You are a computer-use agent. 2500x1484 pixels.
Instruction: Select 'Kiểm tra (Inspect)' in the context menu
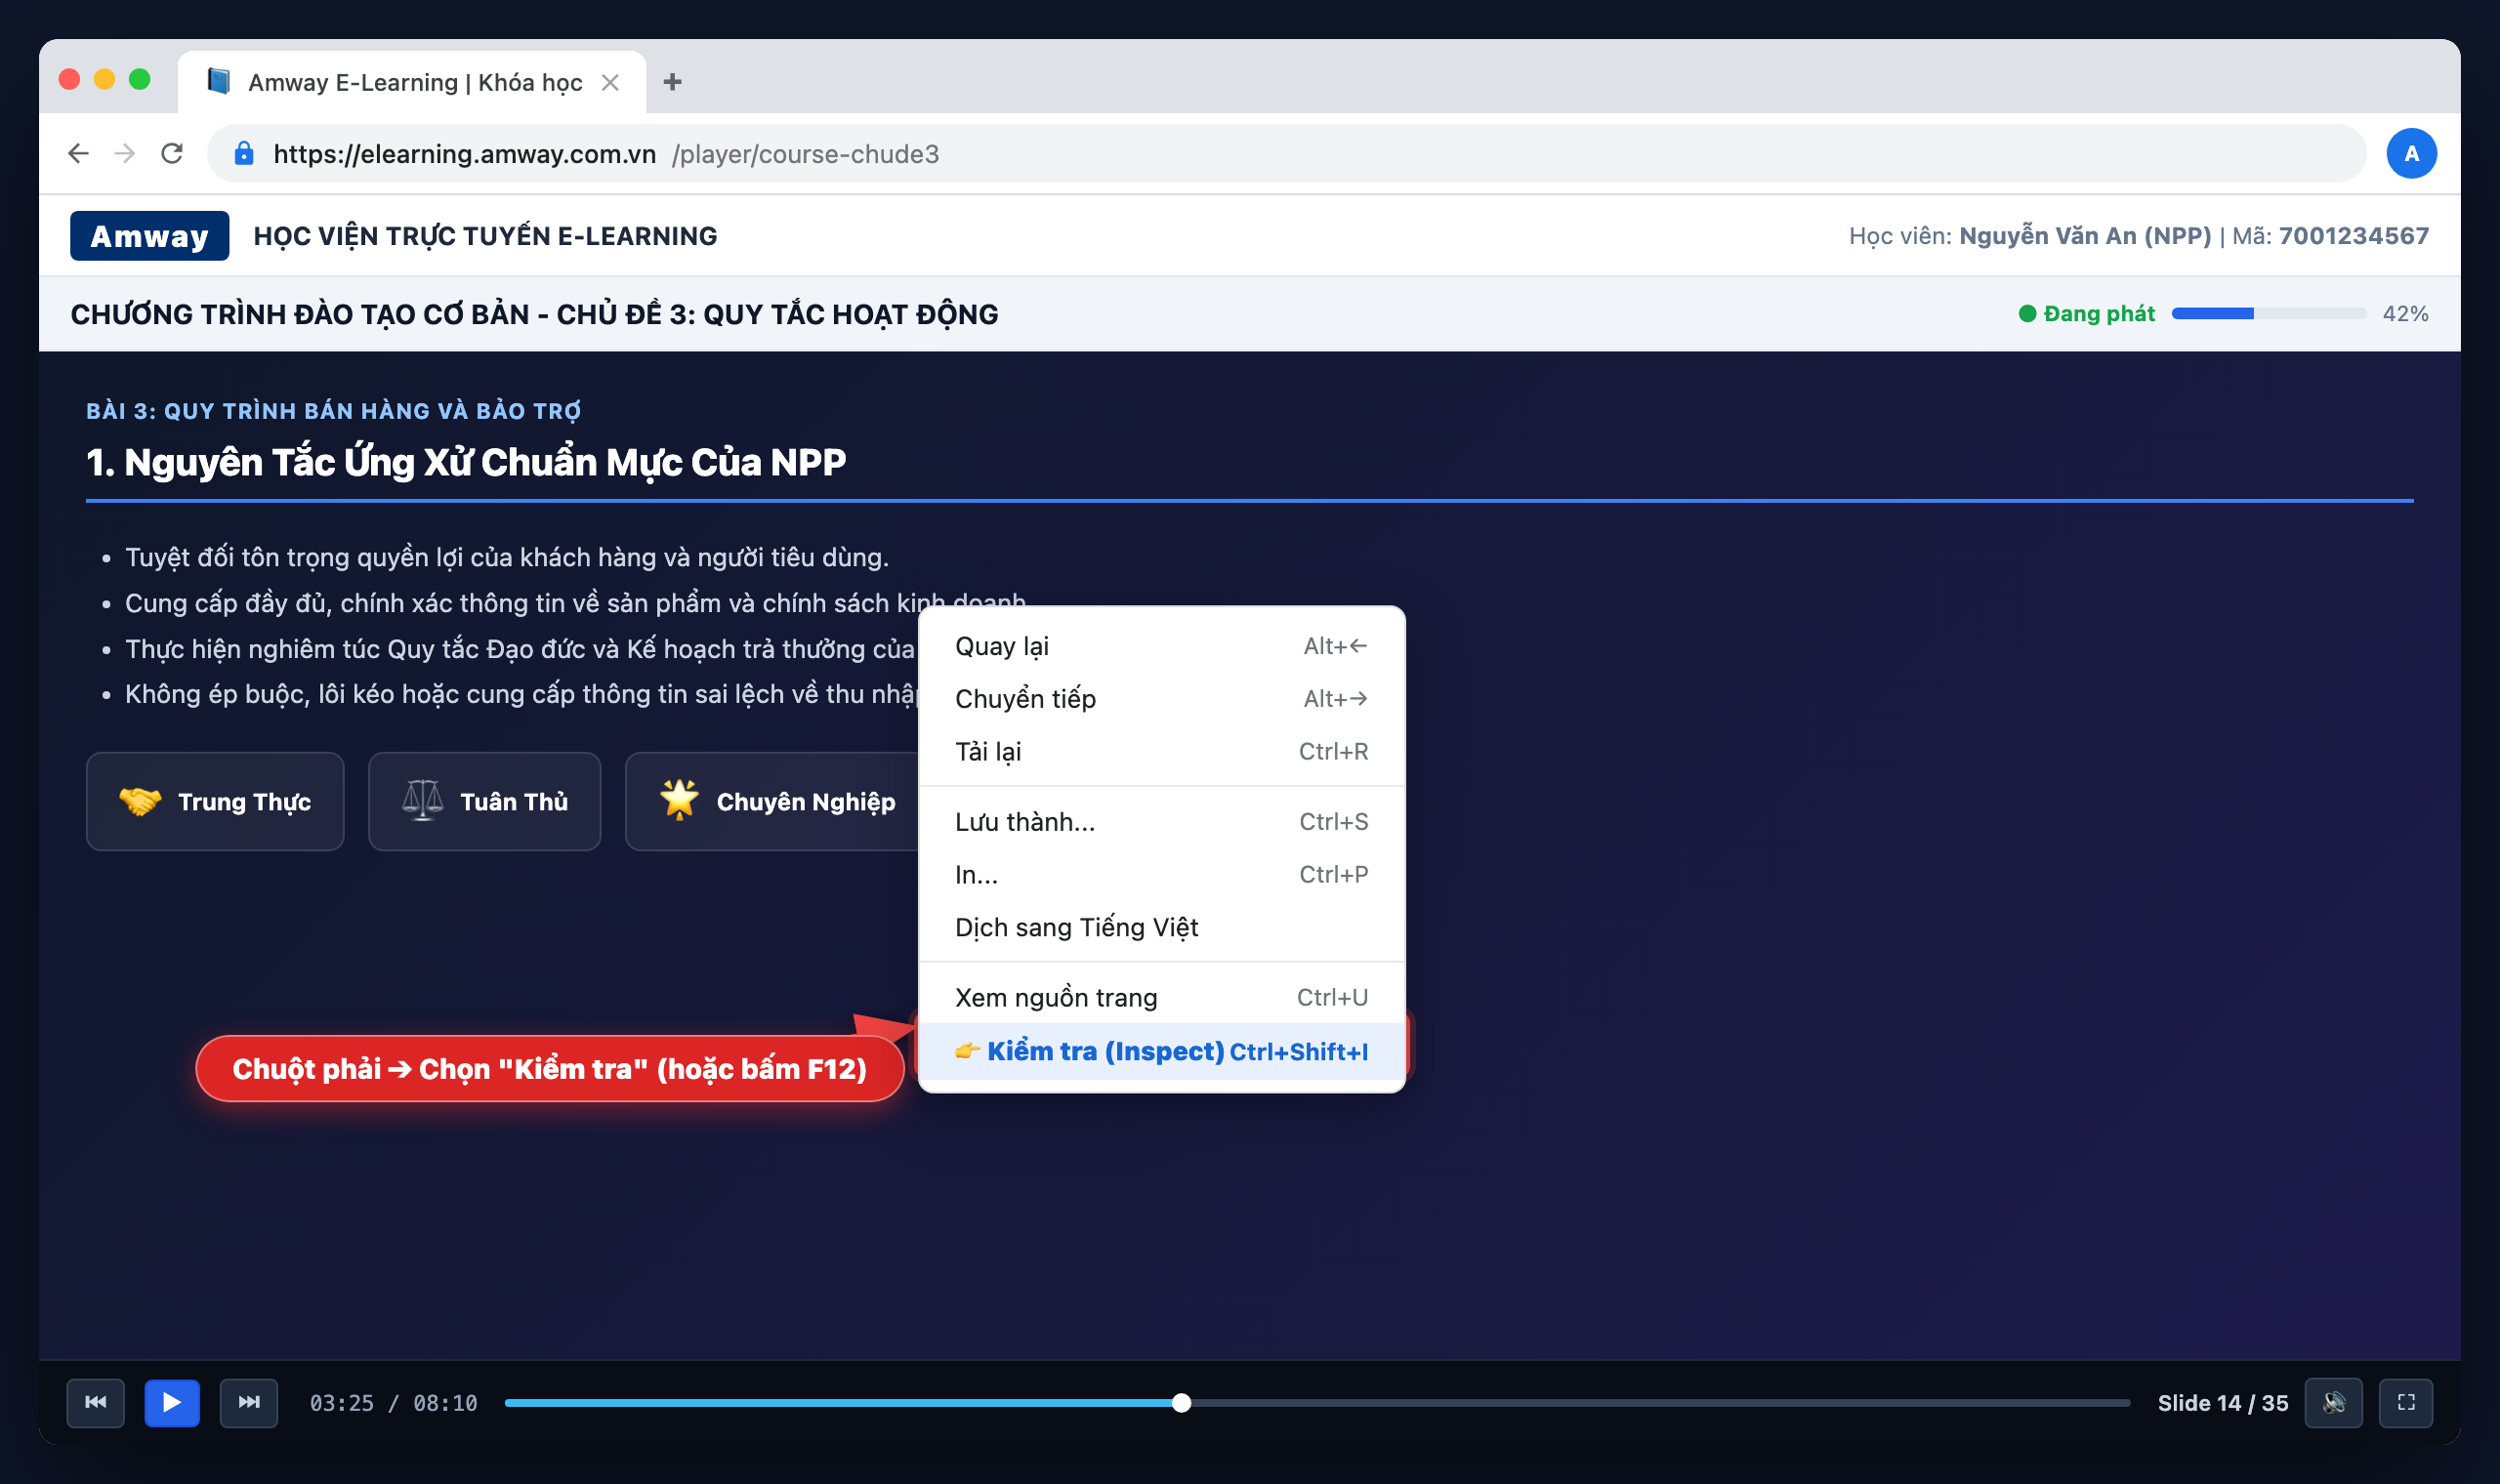[x=1161, y=1051]
